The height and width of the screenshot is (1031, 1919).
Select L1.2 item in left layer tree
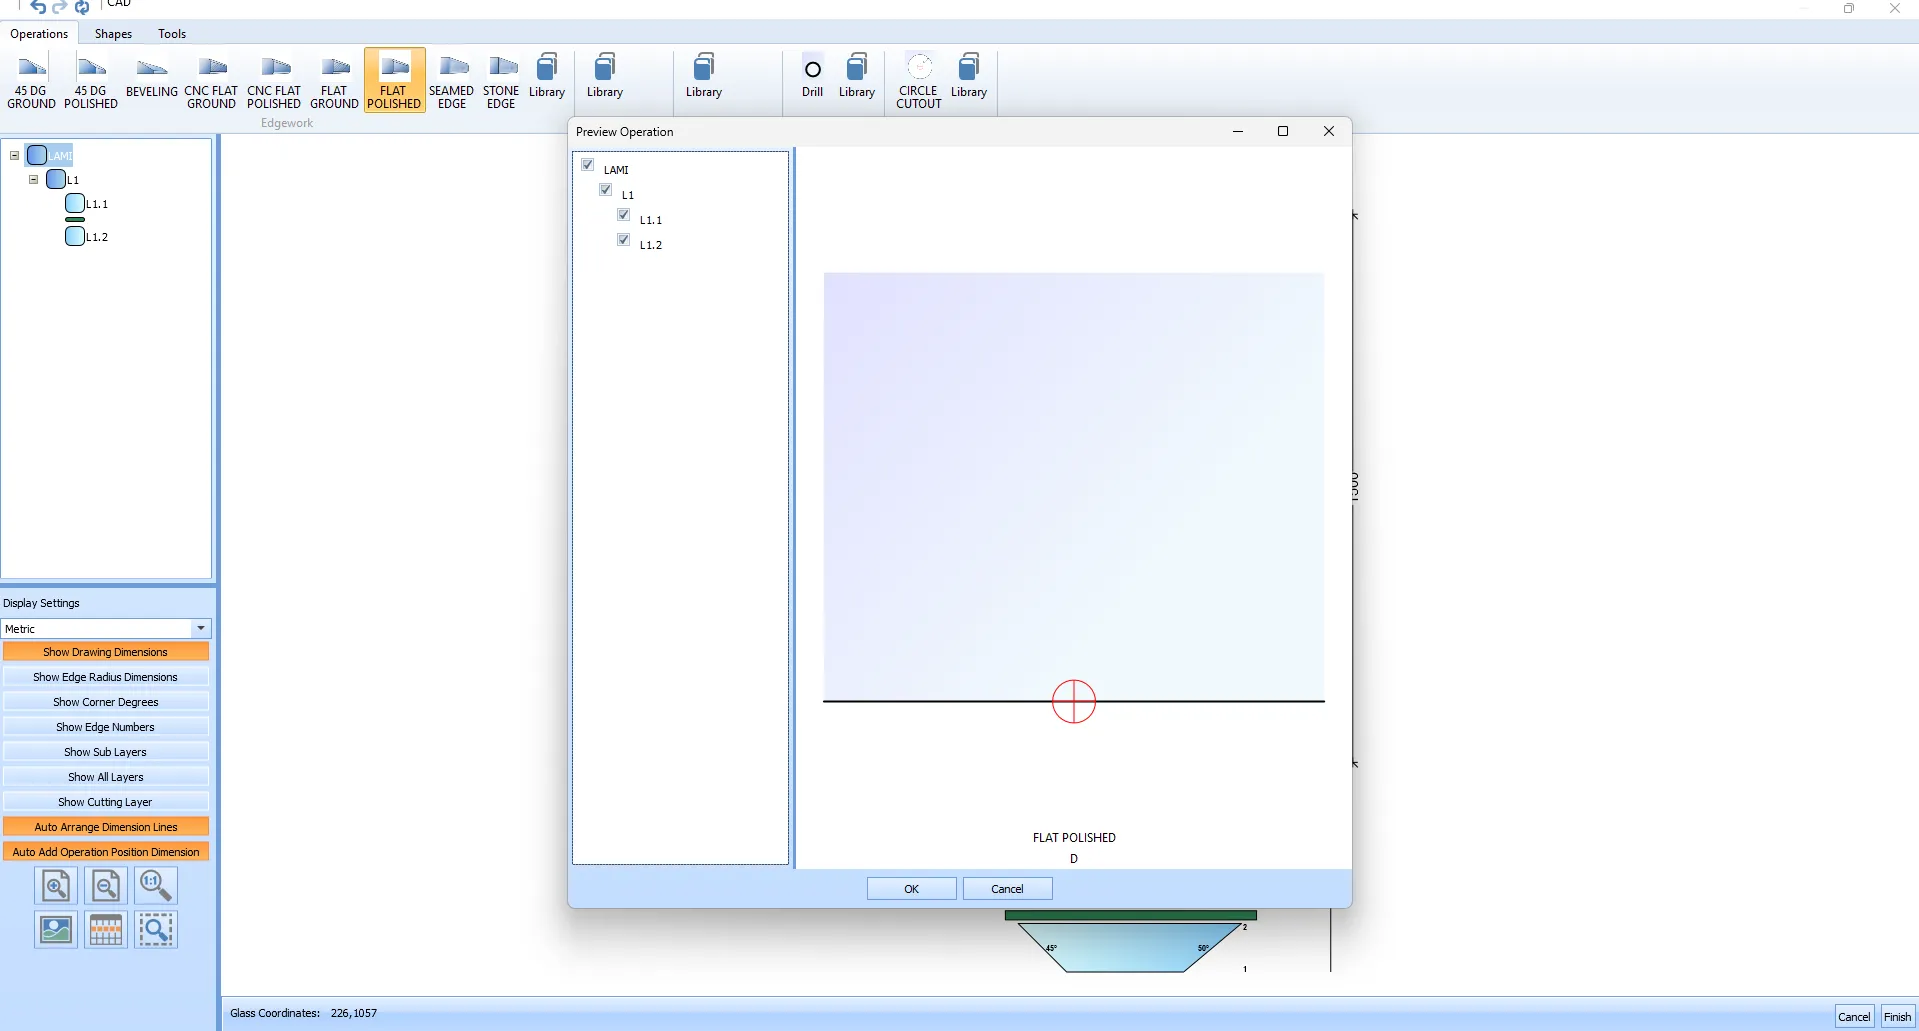(86, 237)
